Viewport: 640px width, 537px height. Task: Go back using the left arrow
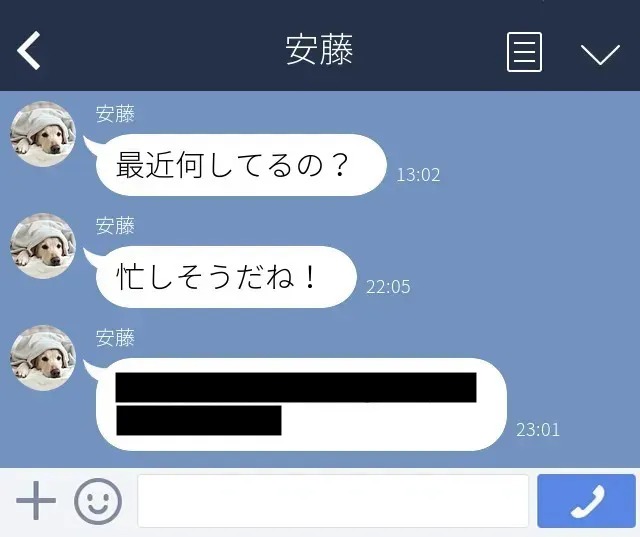point(29,51)
